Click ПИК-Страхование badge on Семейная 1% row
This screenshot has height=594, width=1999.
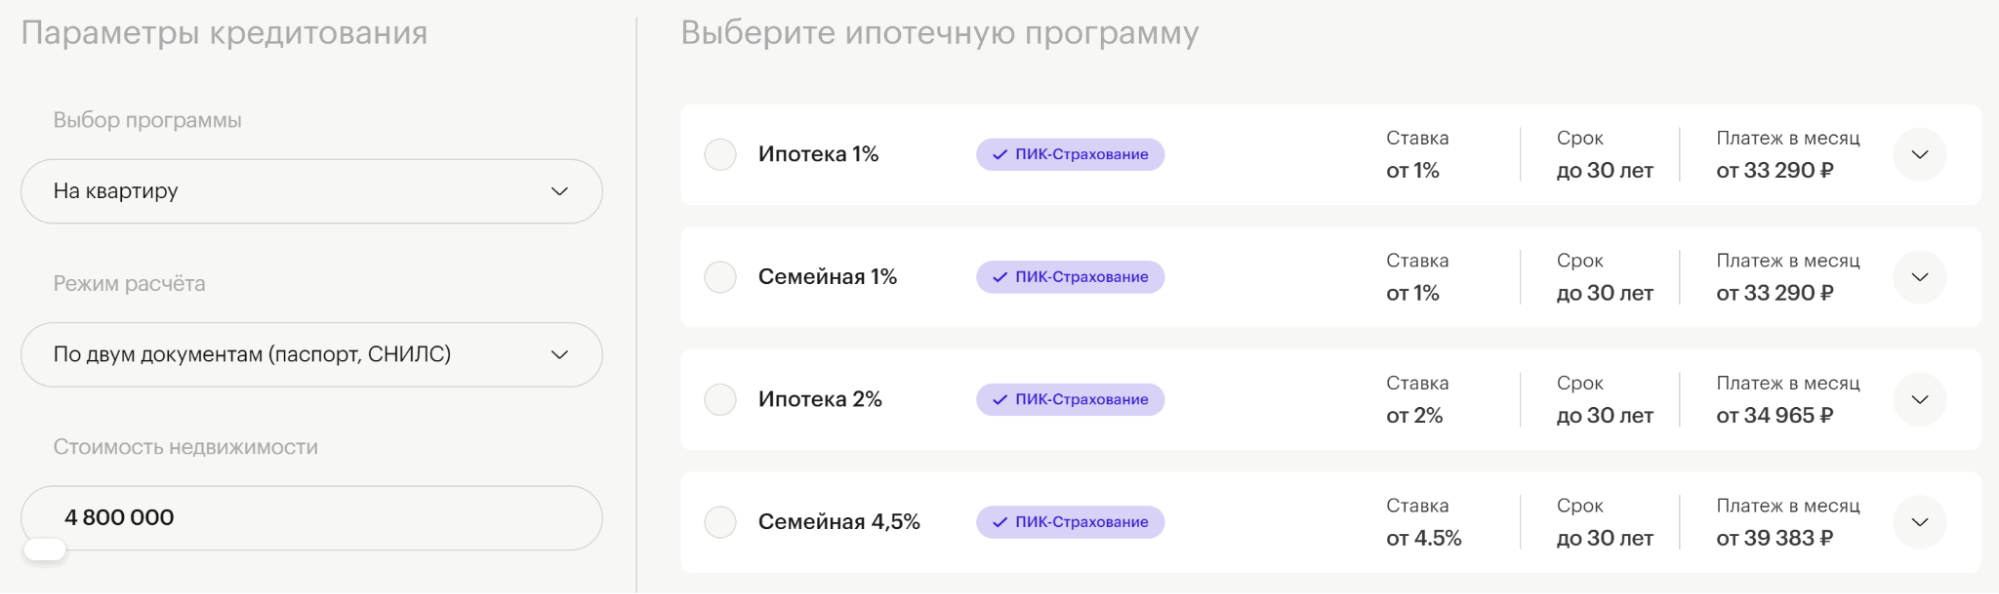tap(1069, 277)
